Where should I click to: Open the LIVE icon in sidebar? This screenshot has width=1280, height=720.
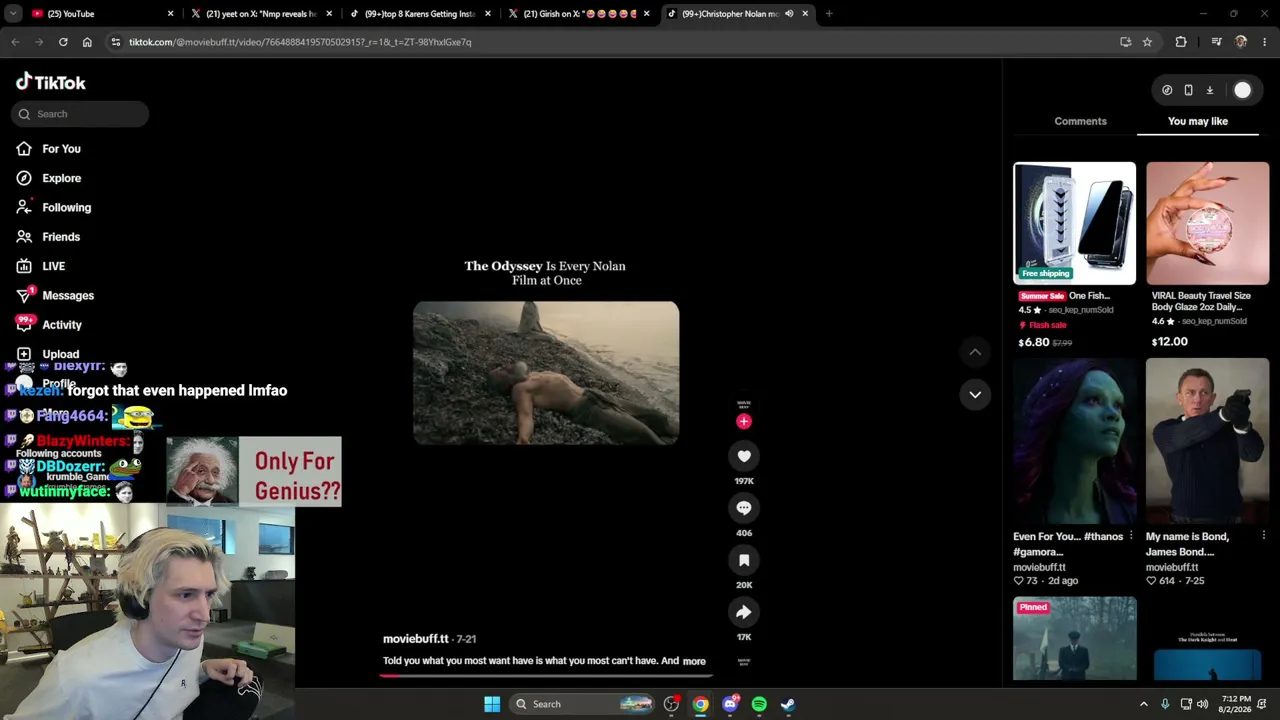[24, 266]
